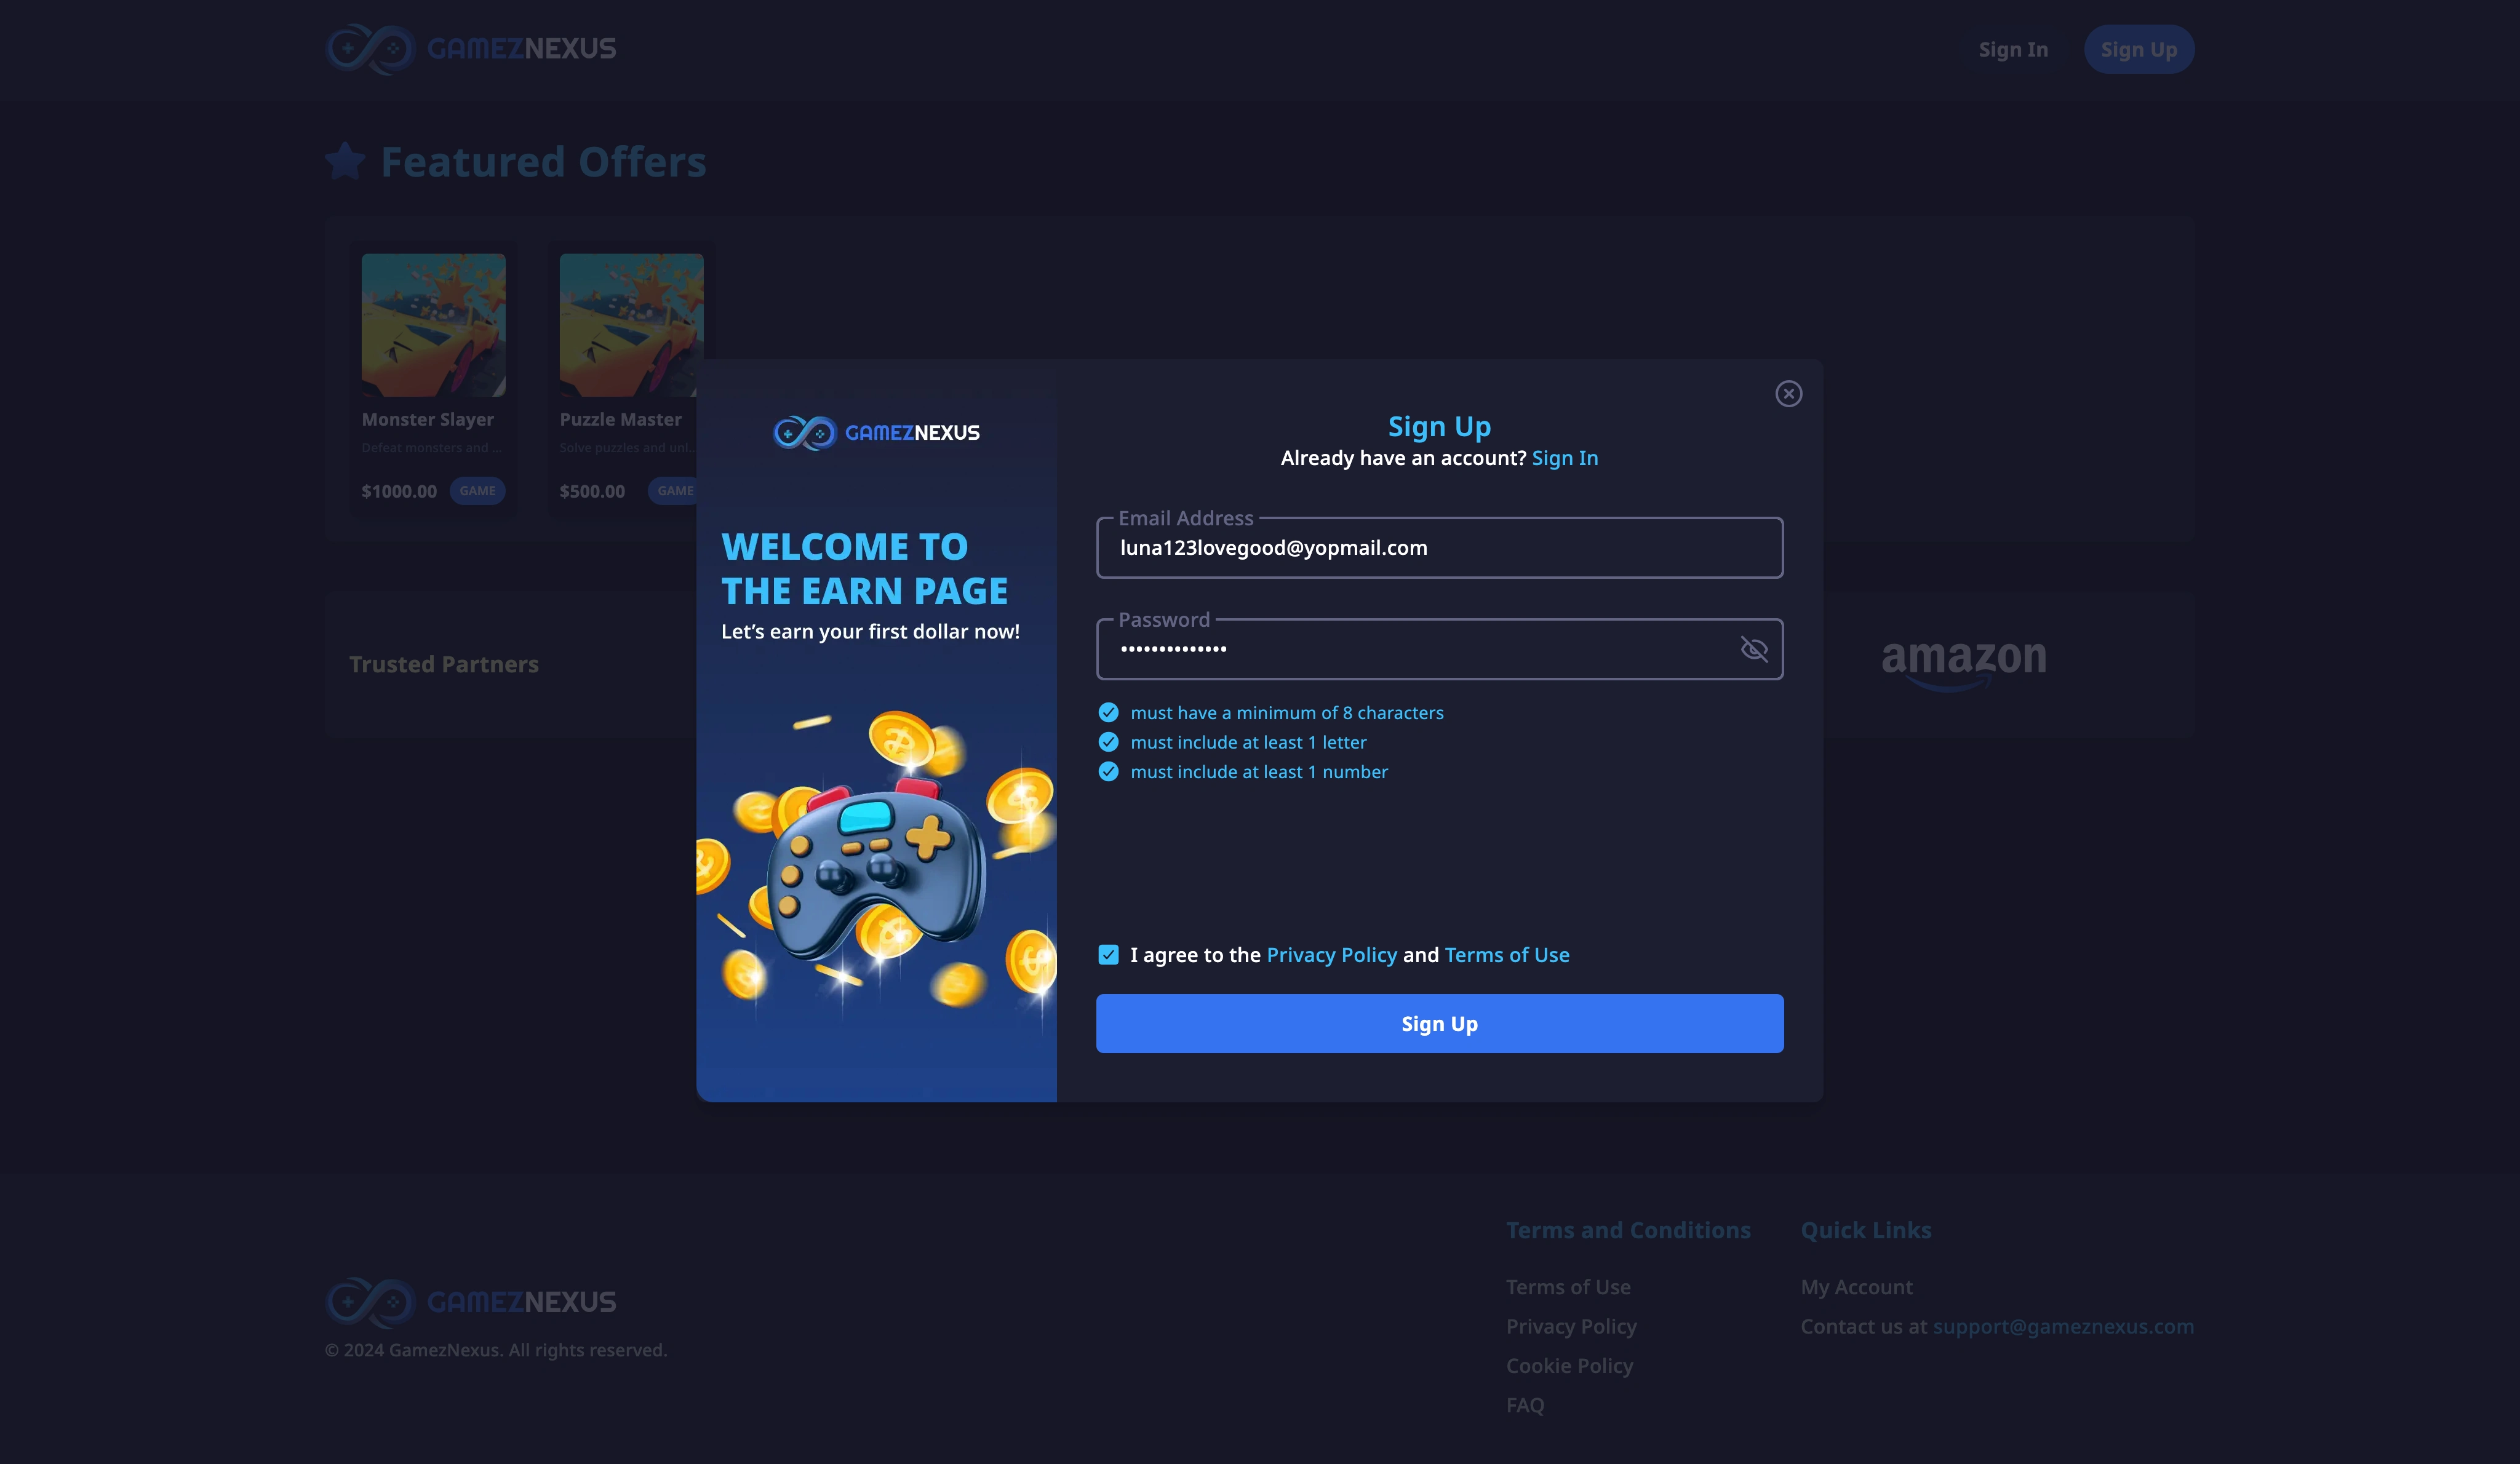Open footer Cookie Policy link
The height and width of the screenshot is (1464, 2520).
[1569, 1366]
